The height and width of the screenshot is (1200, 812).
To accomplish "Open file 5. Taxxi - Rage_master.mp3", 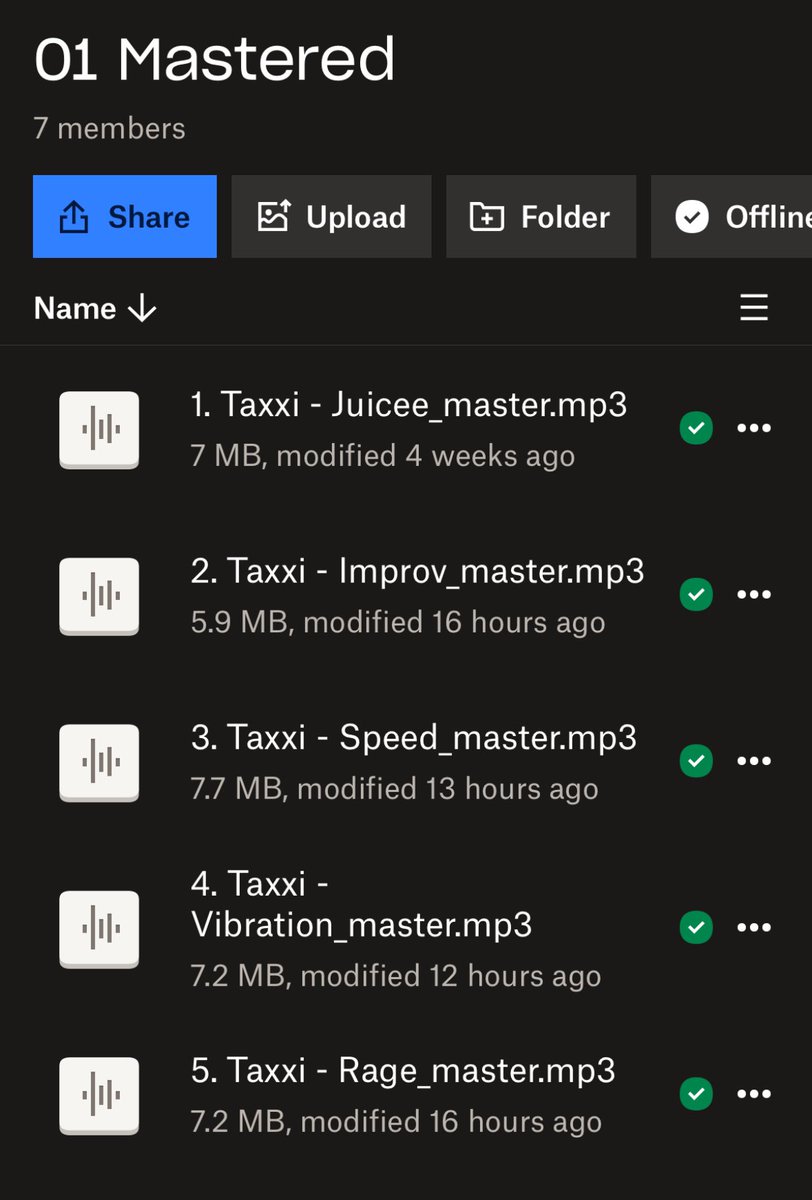I will [x=403, y=1071].
